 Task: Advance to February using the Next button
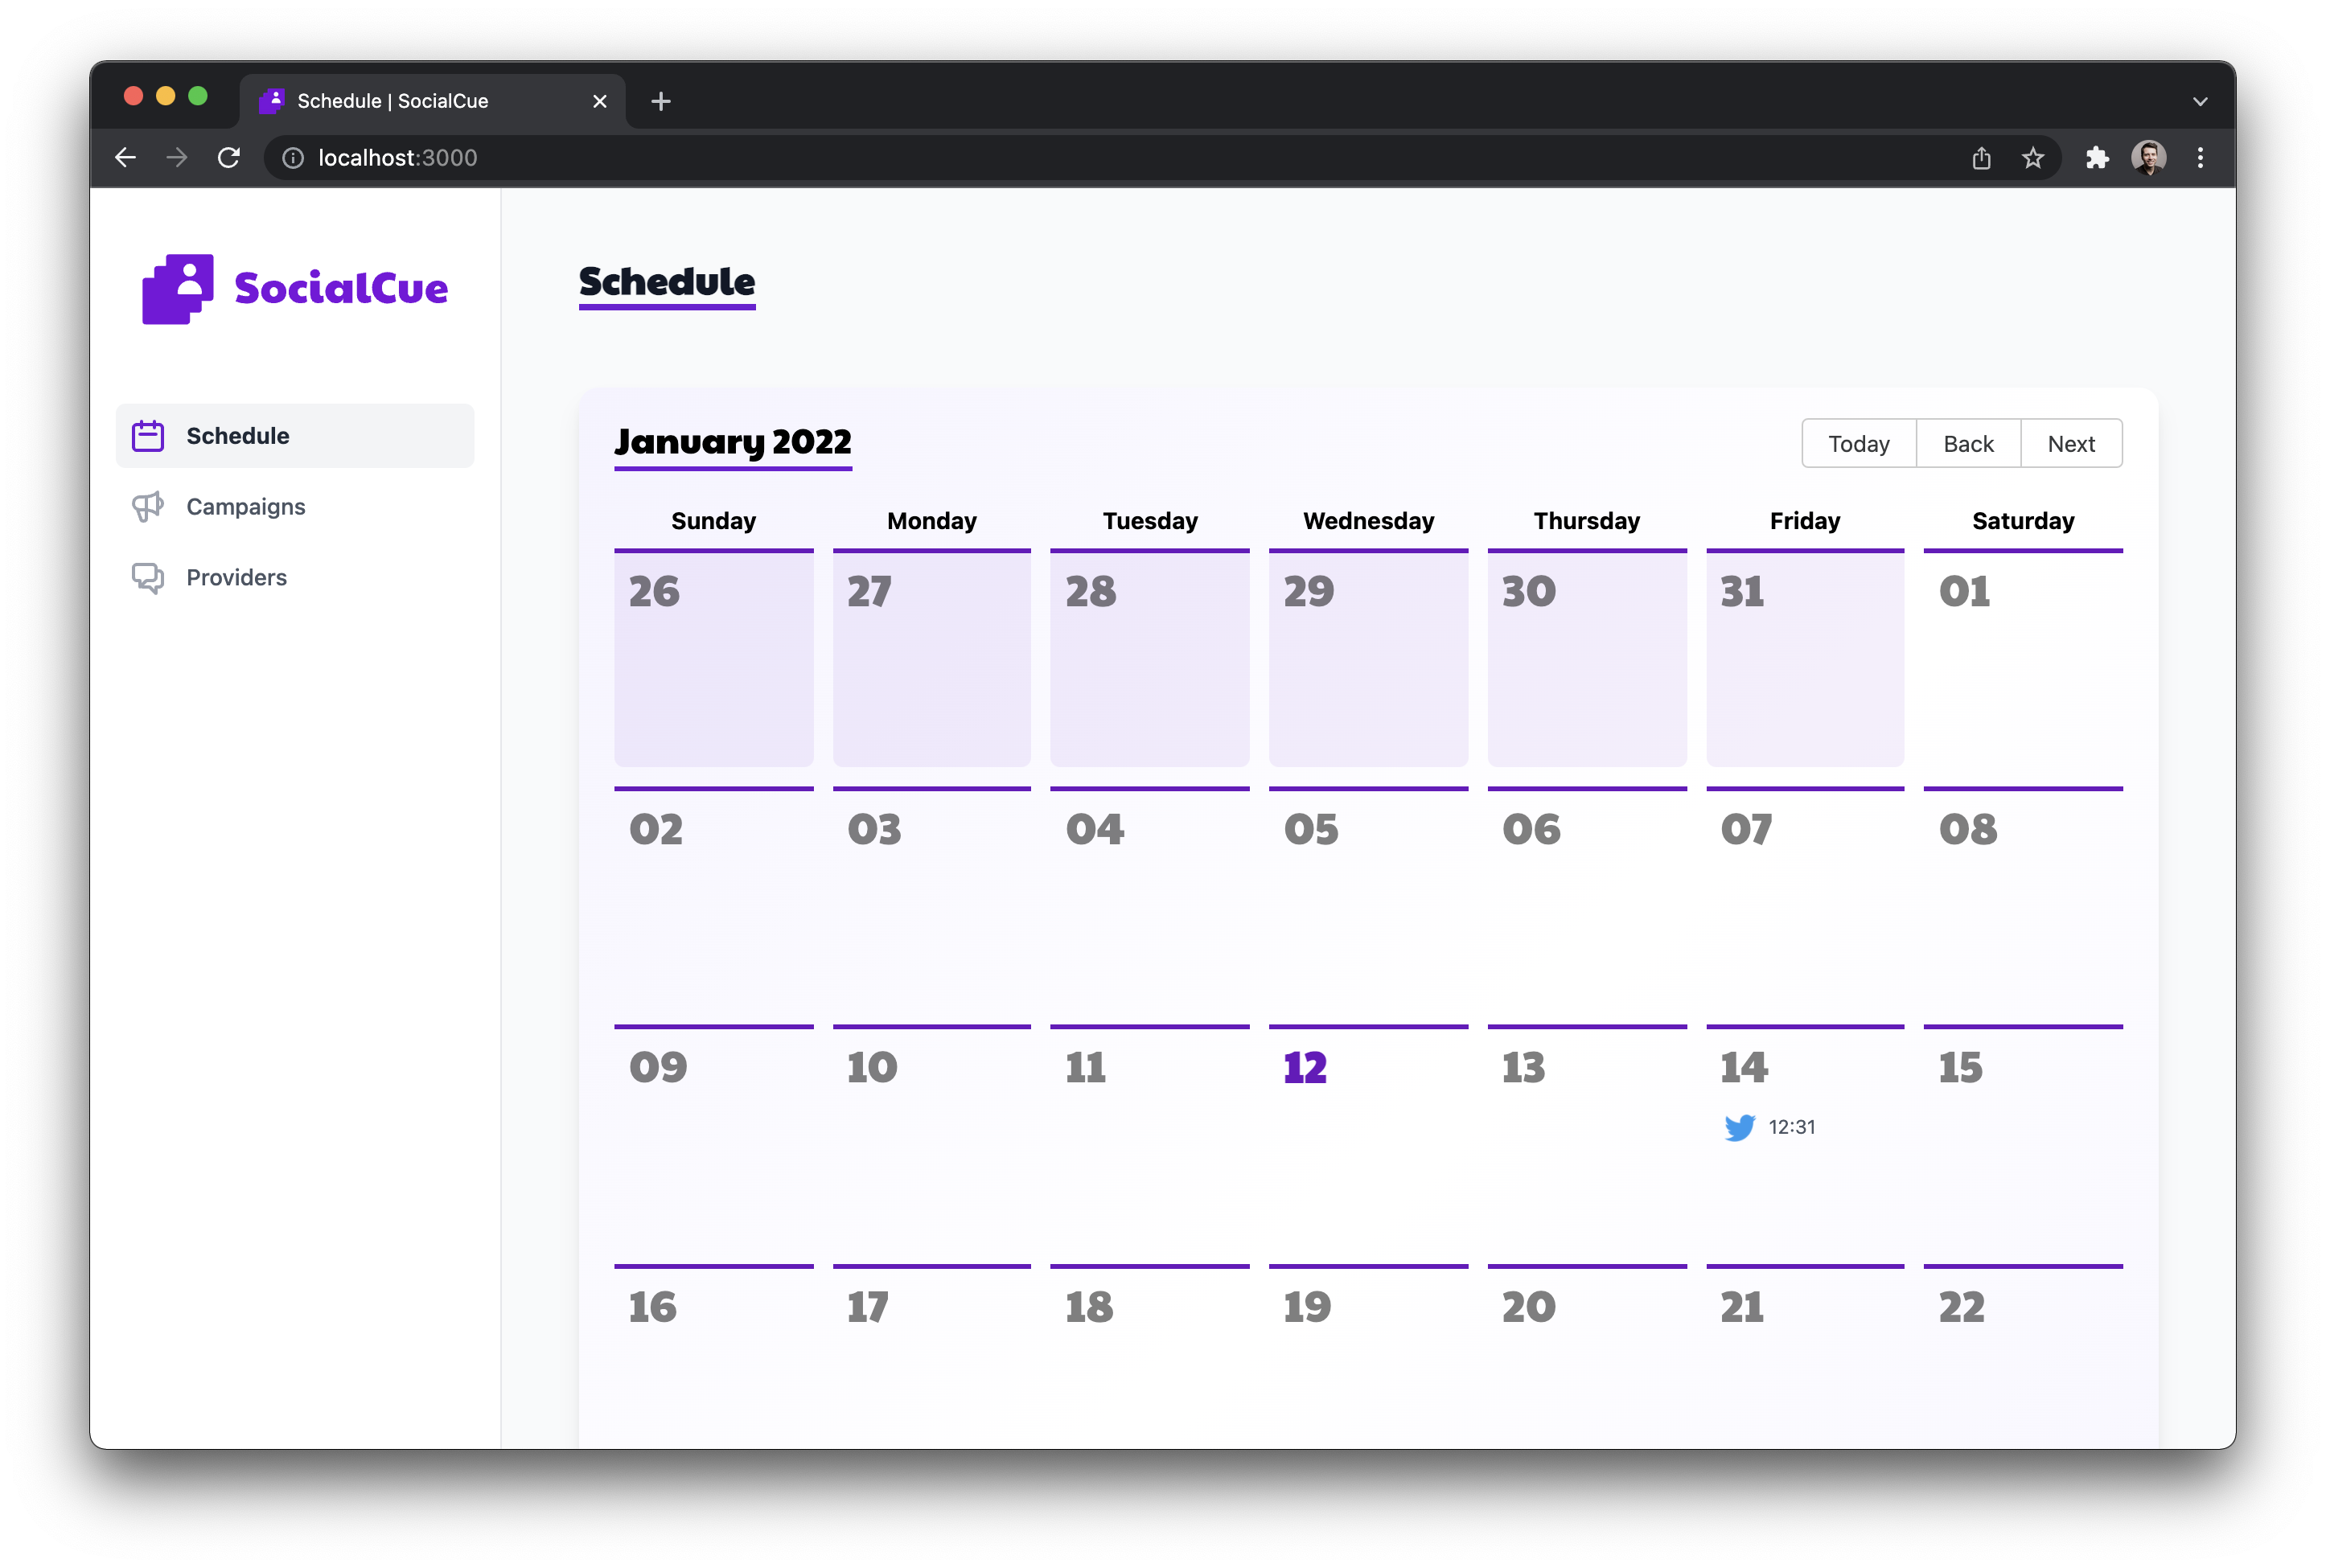point(2071,443)
